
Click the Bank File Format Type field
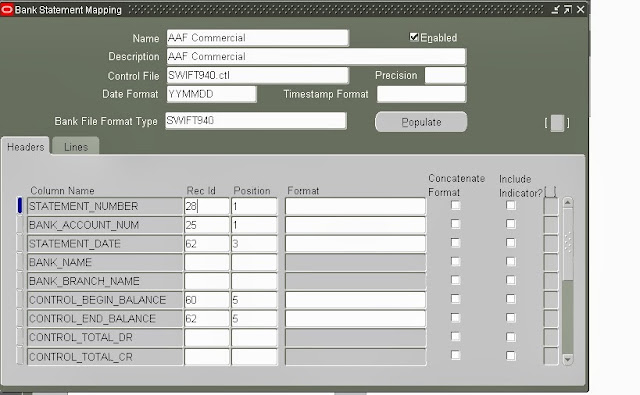256,120
